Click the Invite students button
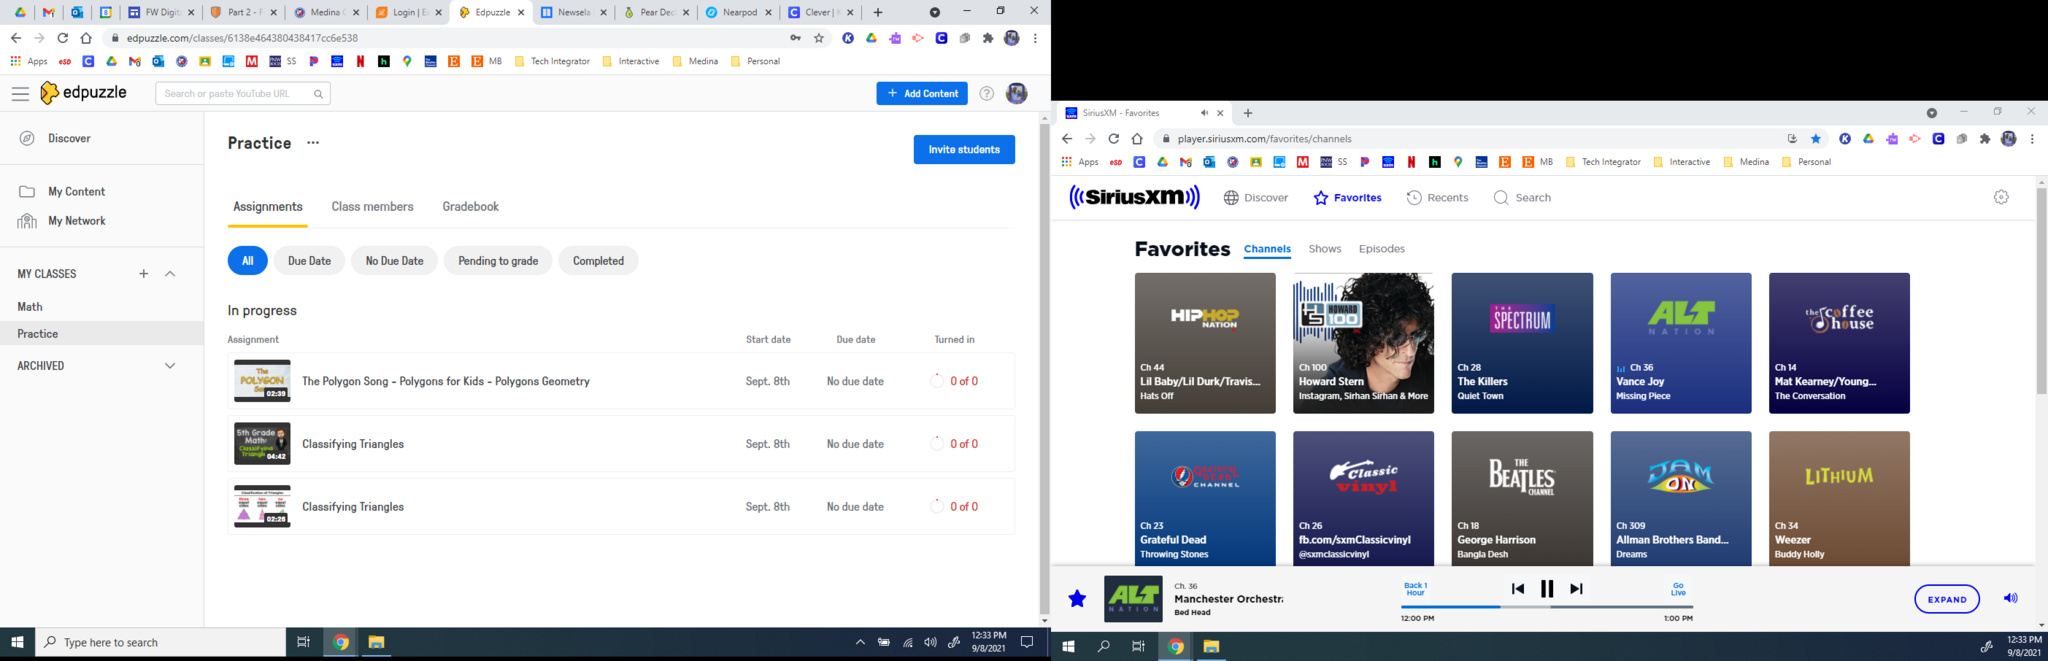 963,150
